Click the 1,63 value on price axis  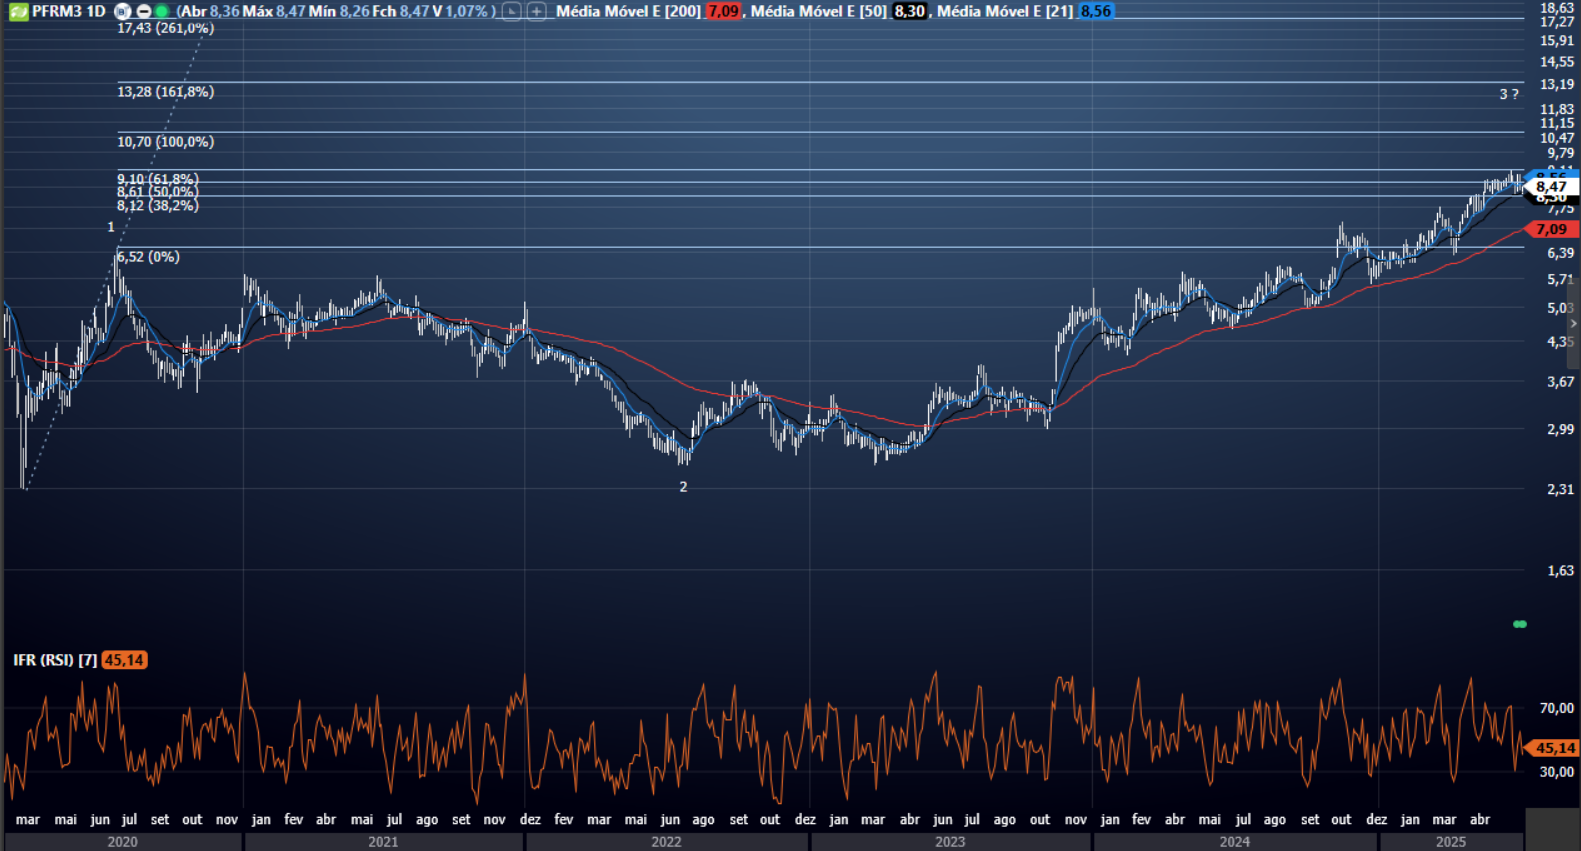(x=1560, y=571)
